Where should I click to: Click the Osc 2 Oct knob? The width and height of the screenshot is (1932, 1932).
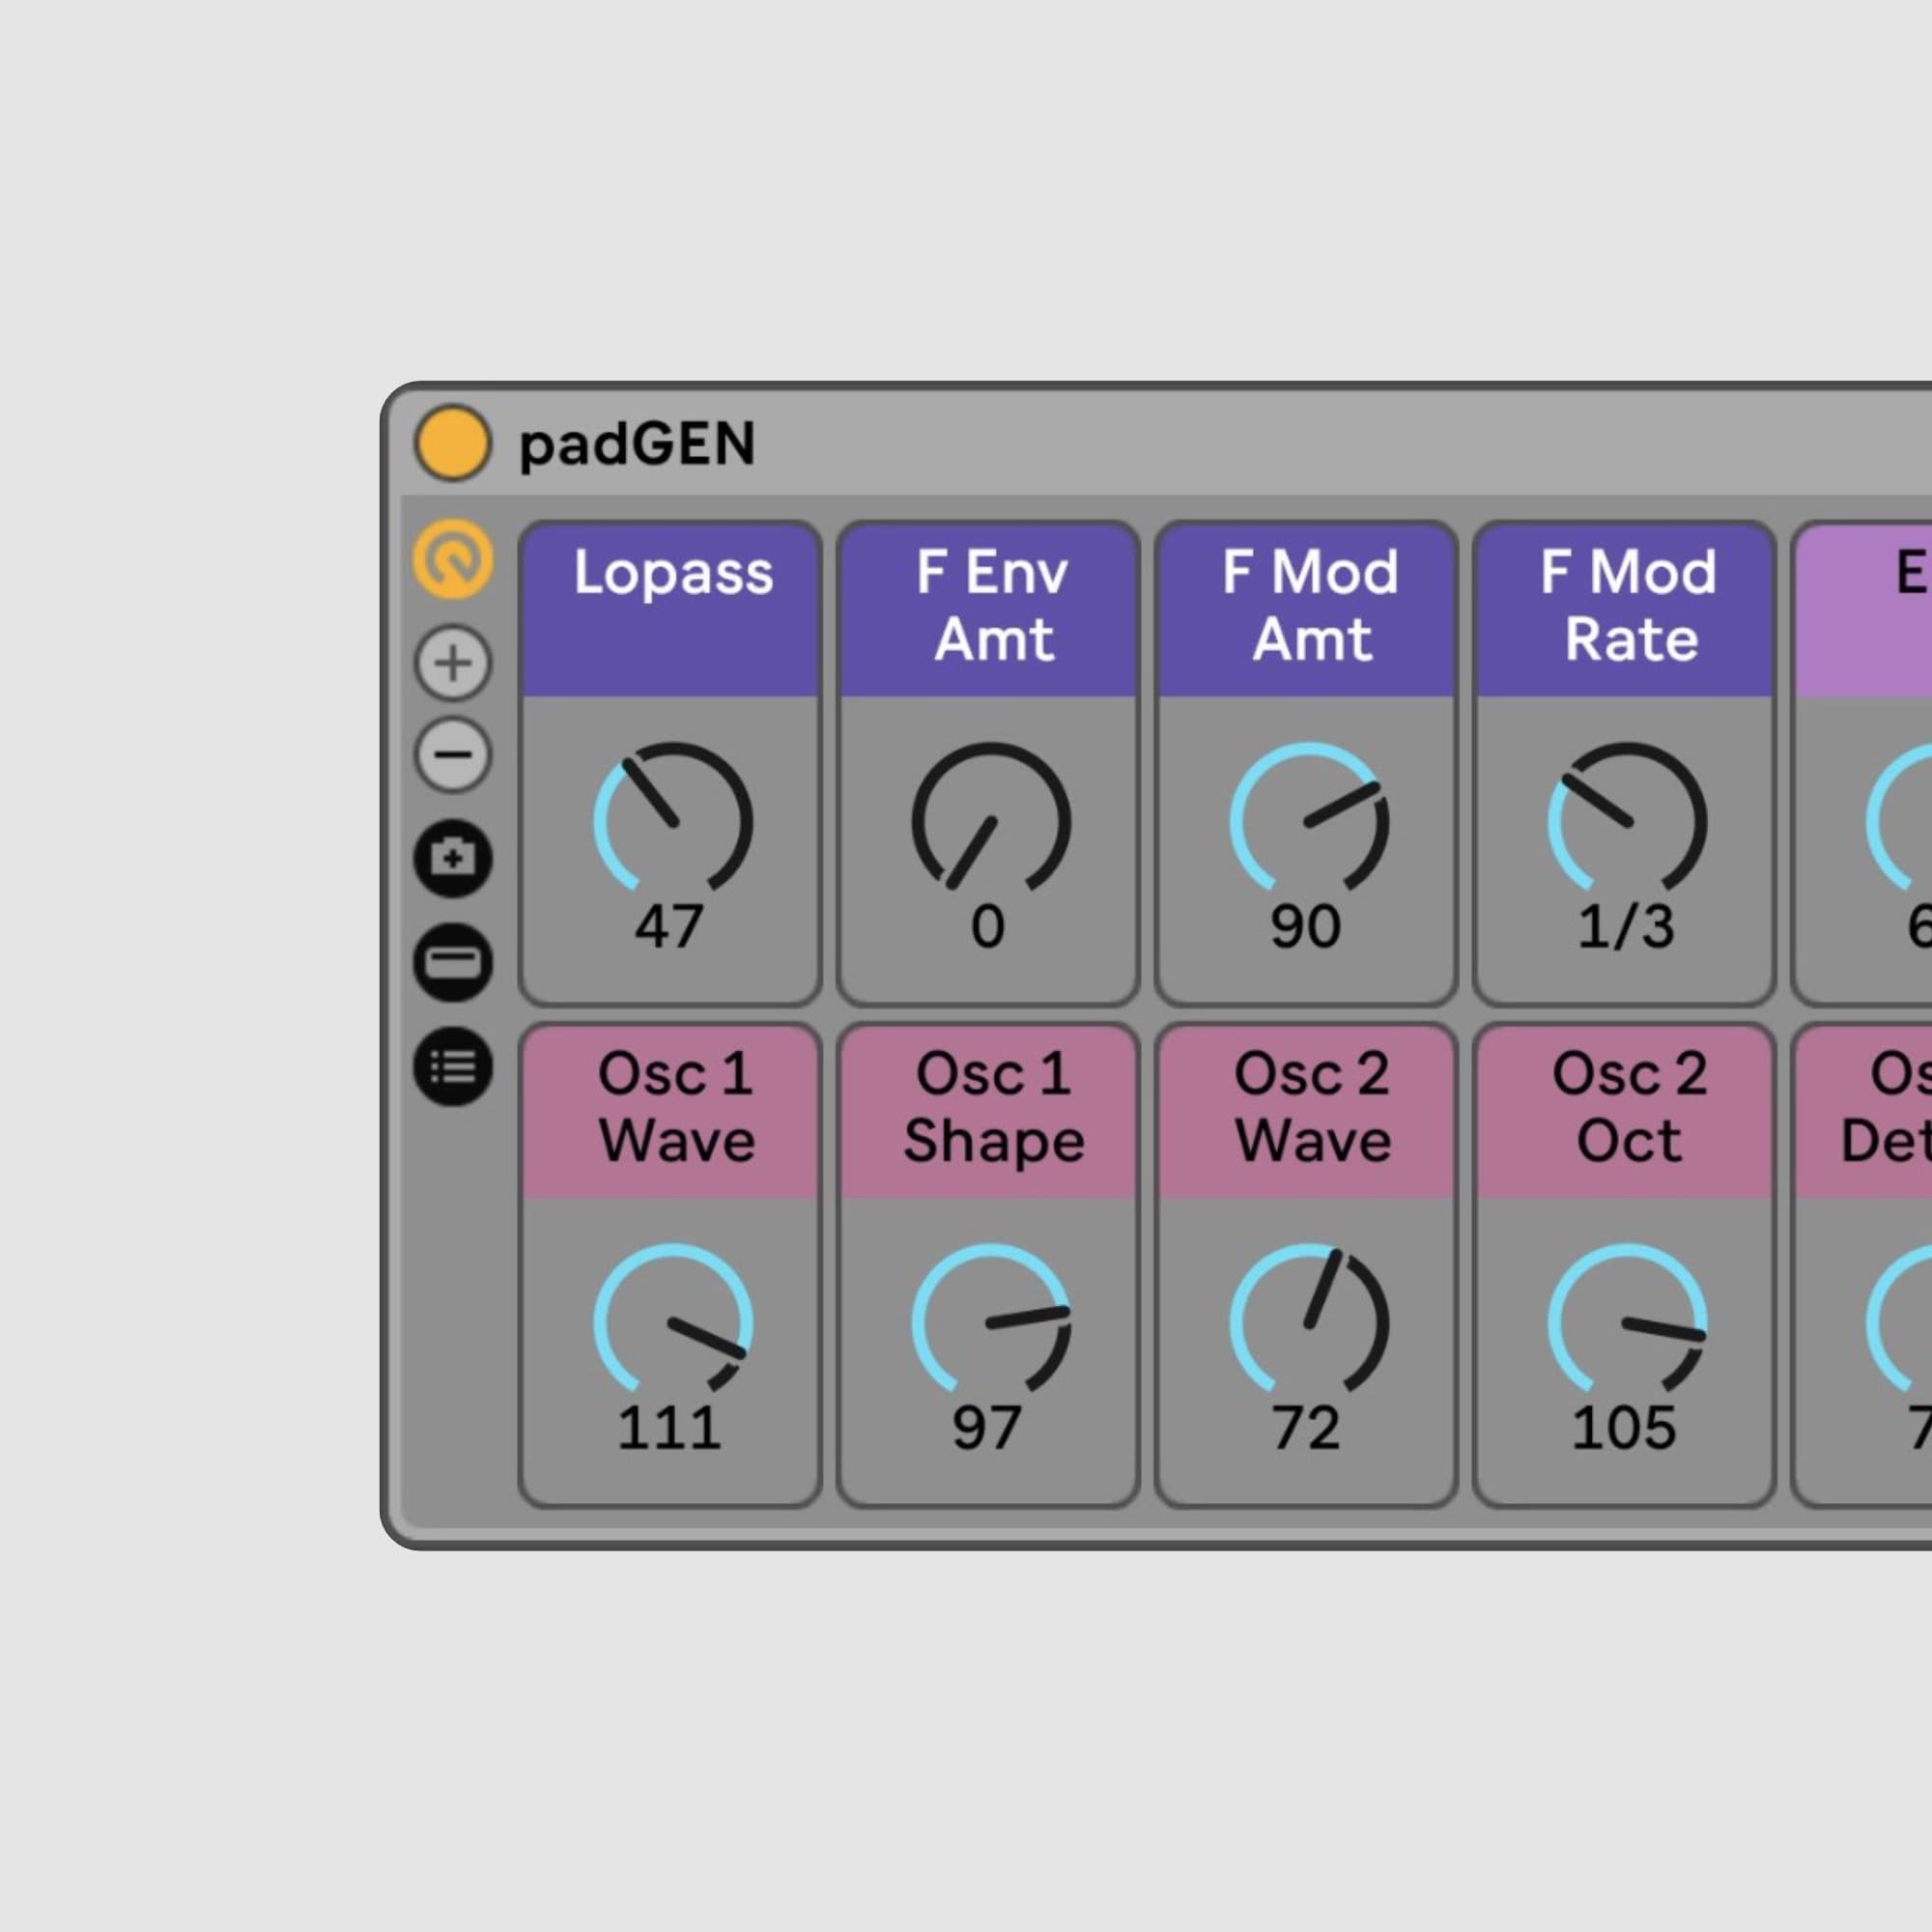[x=1626, y=1322]
